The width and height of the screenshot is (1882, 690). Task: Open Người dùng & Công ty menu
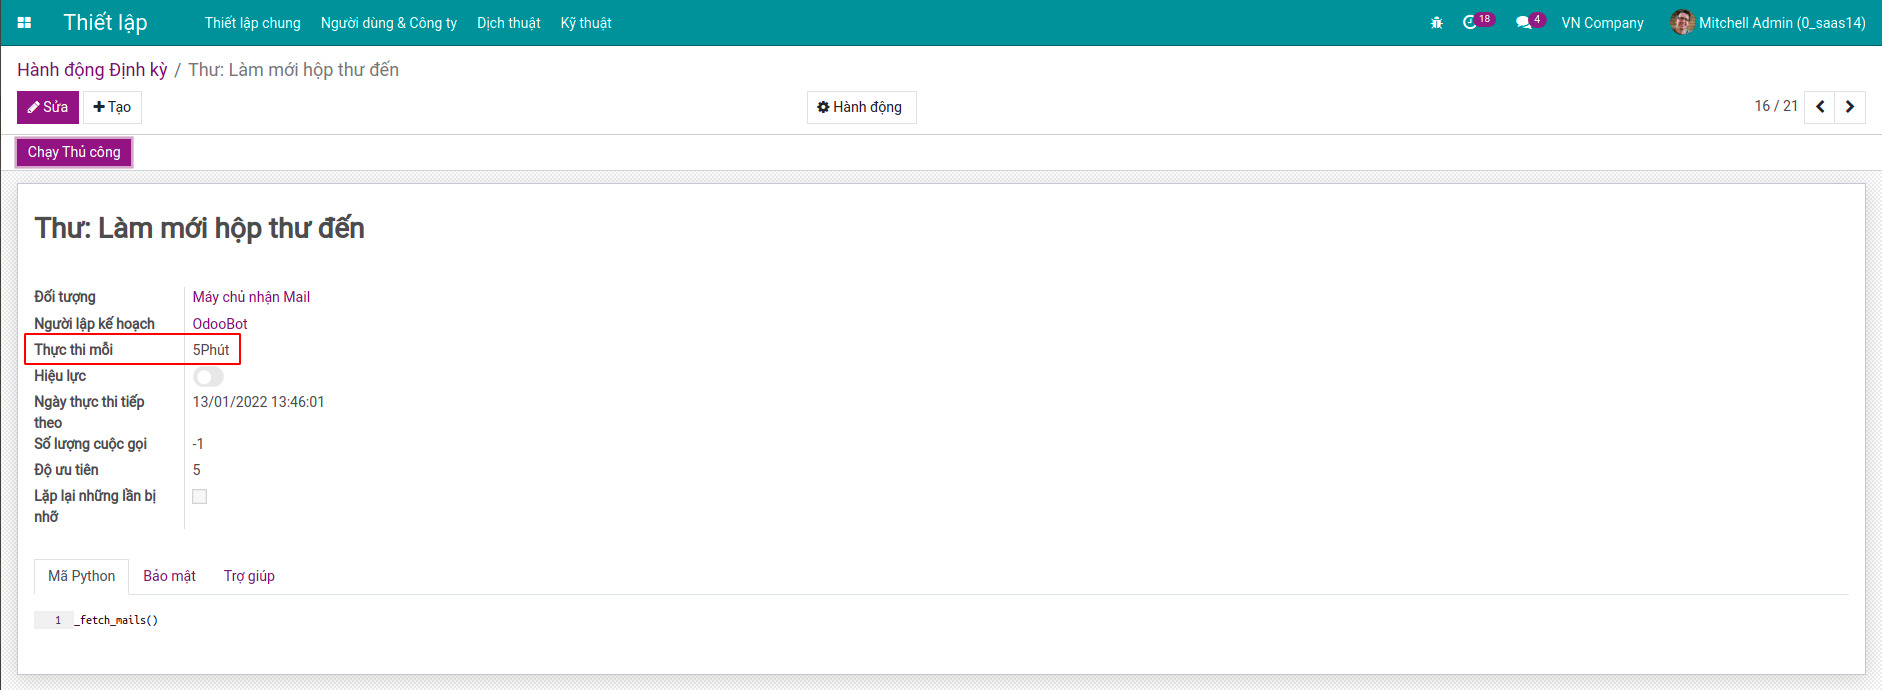click(388, 23)
